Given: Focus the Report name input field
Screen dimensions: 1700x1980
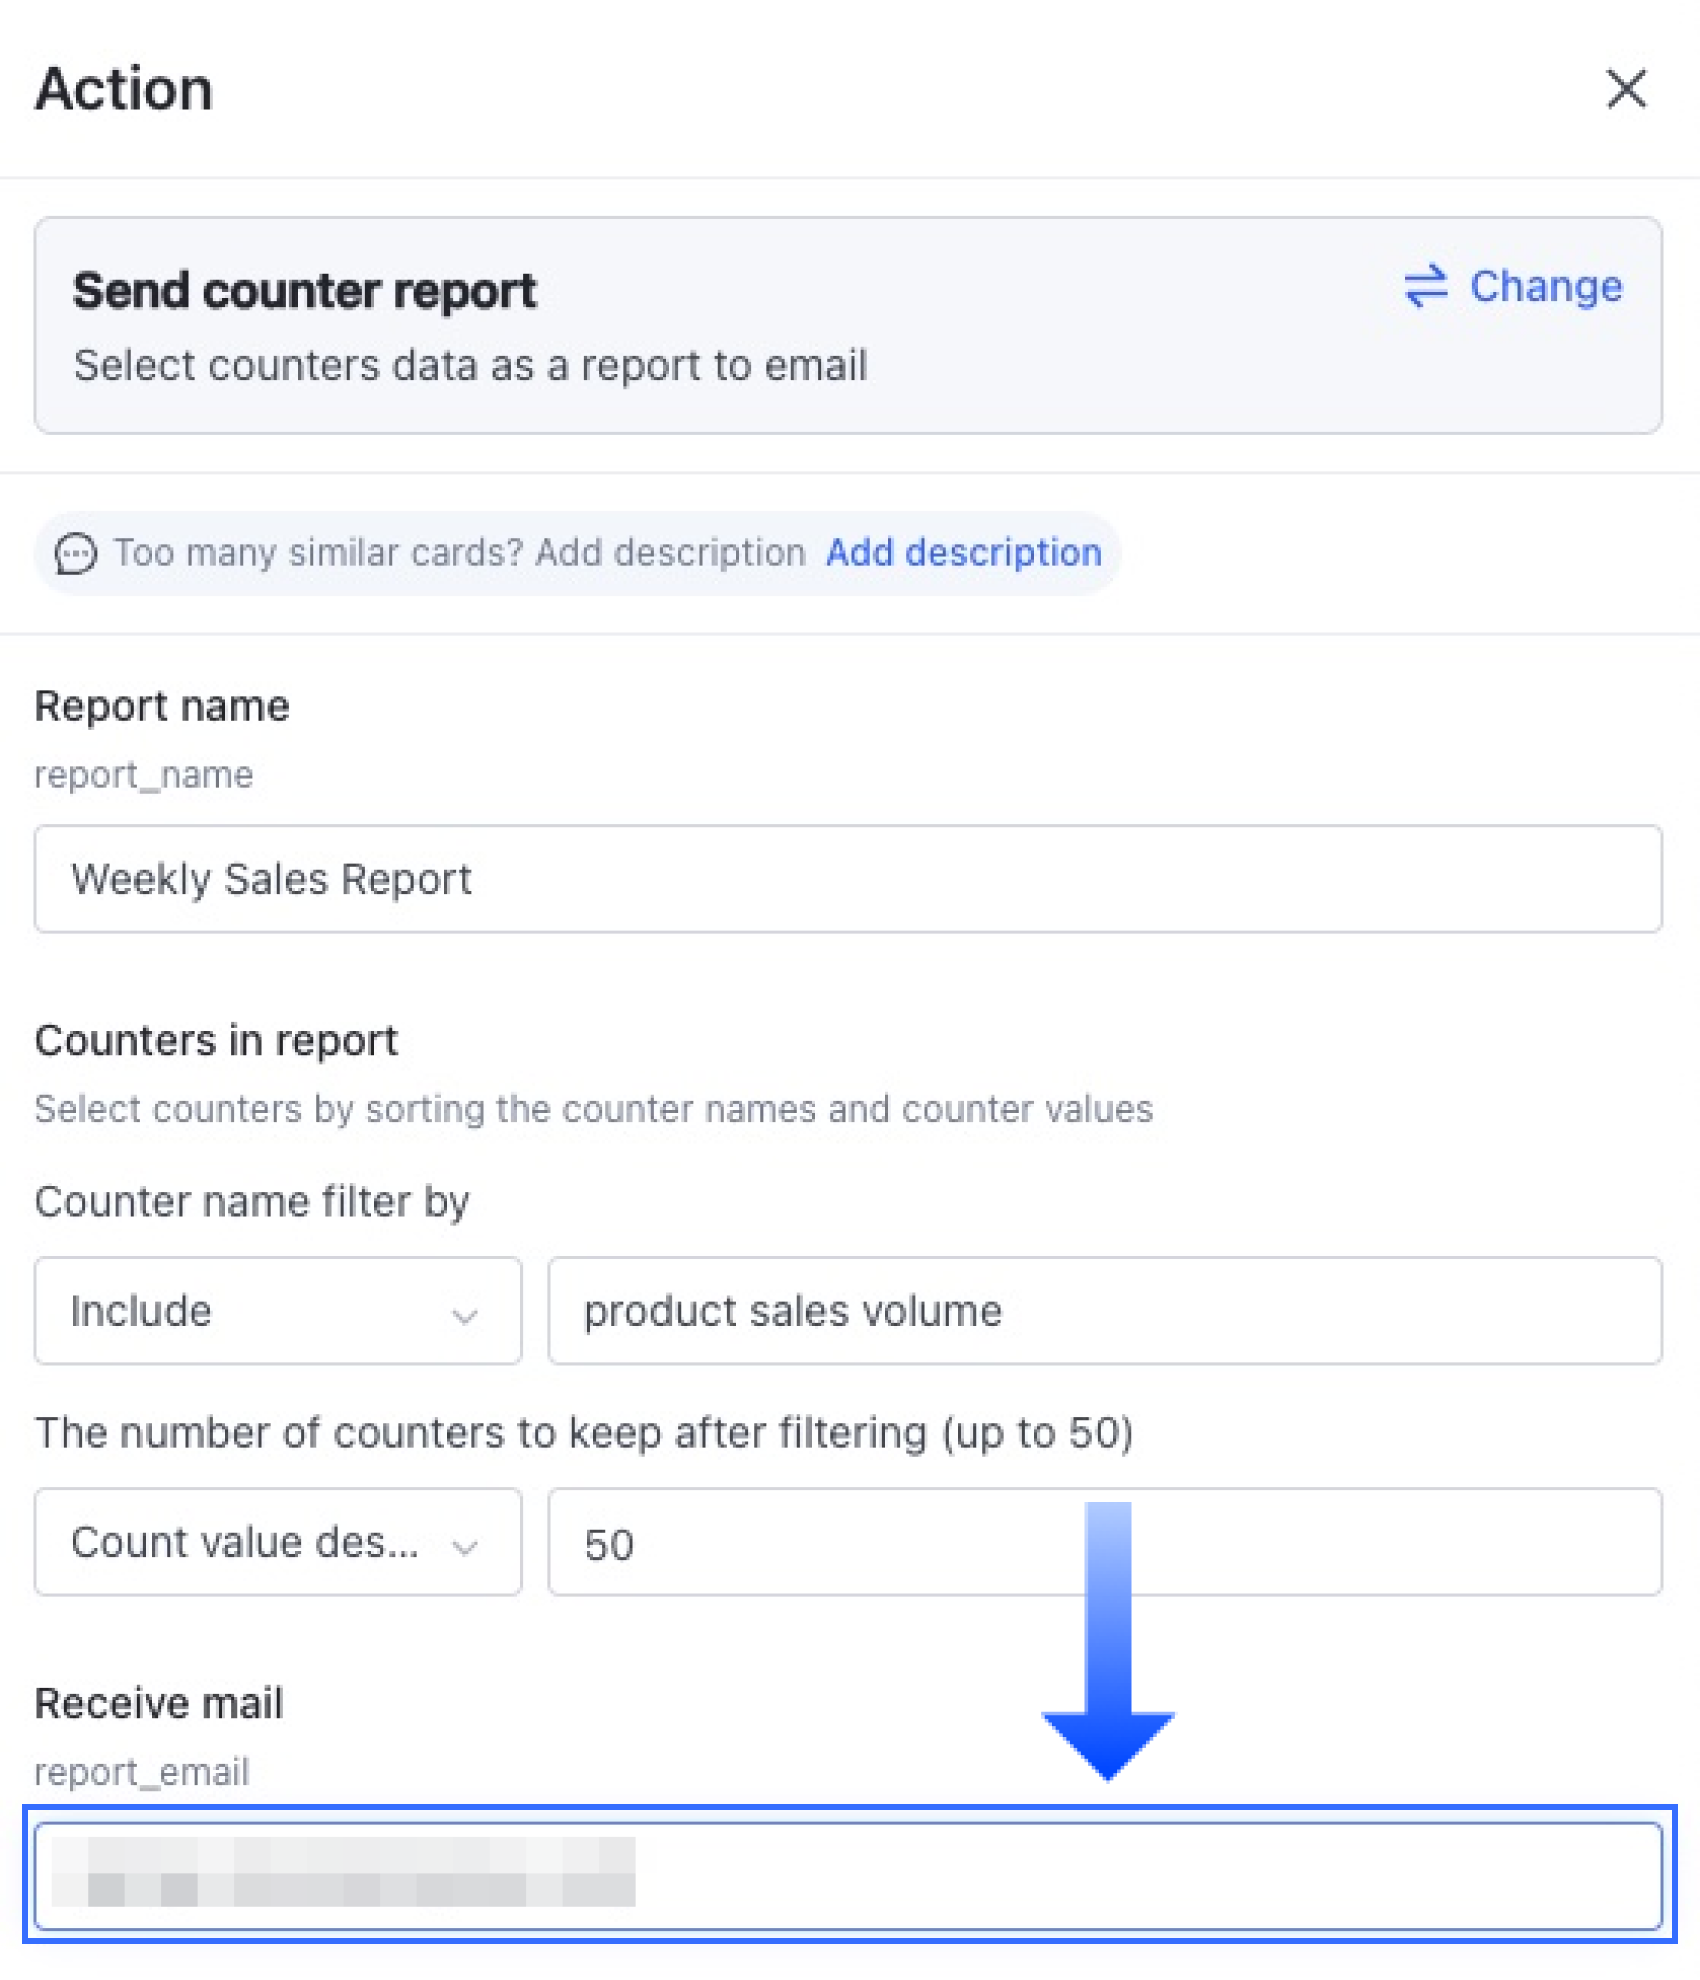Looking at the screenshot, I should (x=848, y=879).
